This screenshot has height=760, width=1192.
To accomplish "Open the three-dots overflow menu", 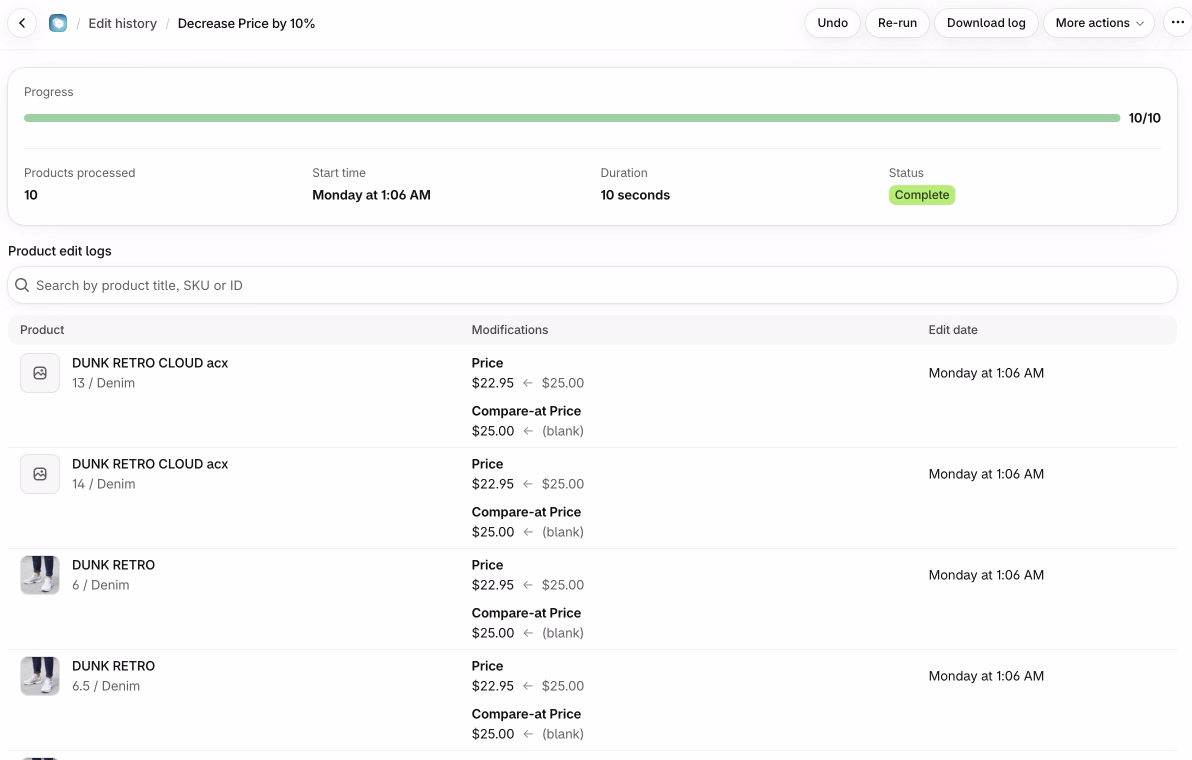I will point(1177,23).
